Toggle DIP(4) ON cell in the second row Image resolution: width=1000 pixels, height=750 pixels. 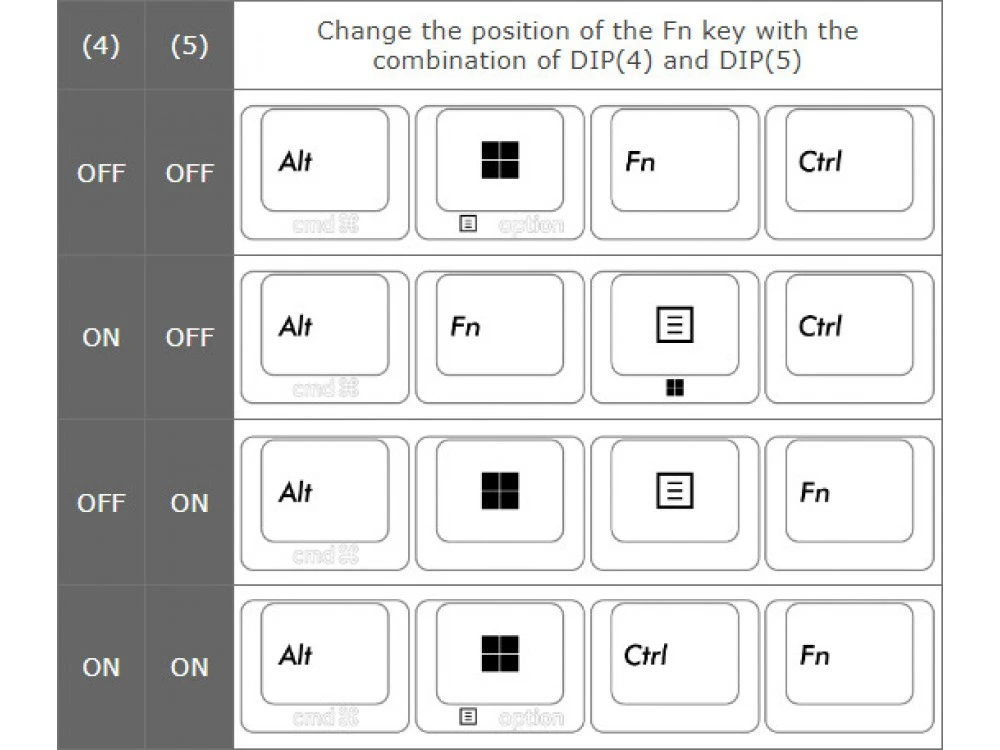[101, 337]
